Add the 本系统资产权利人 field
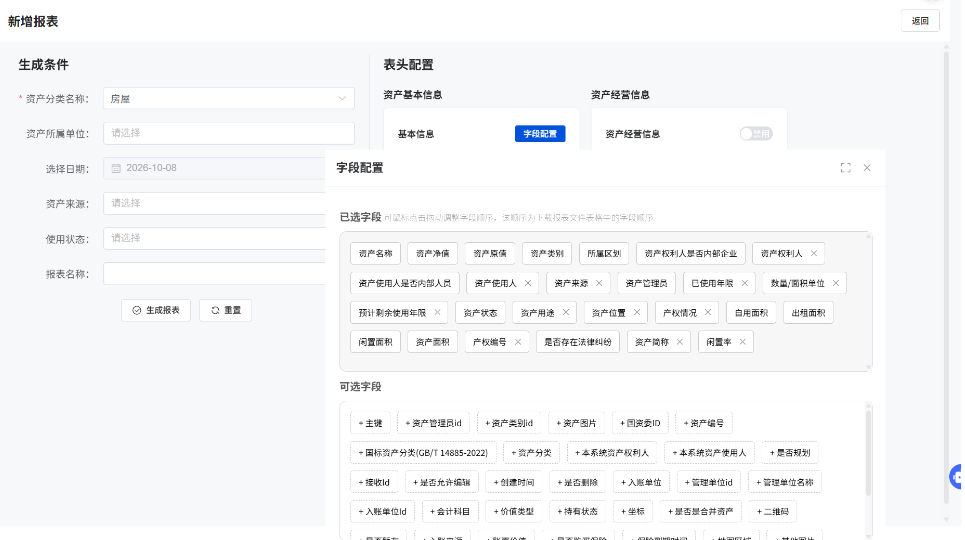Viewport: 965px width, 540px height. pyautogui.click(x=612, y=453)
